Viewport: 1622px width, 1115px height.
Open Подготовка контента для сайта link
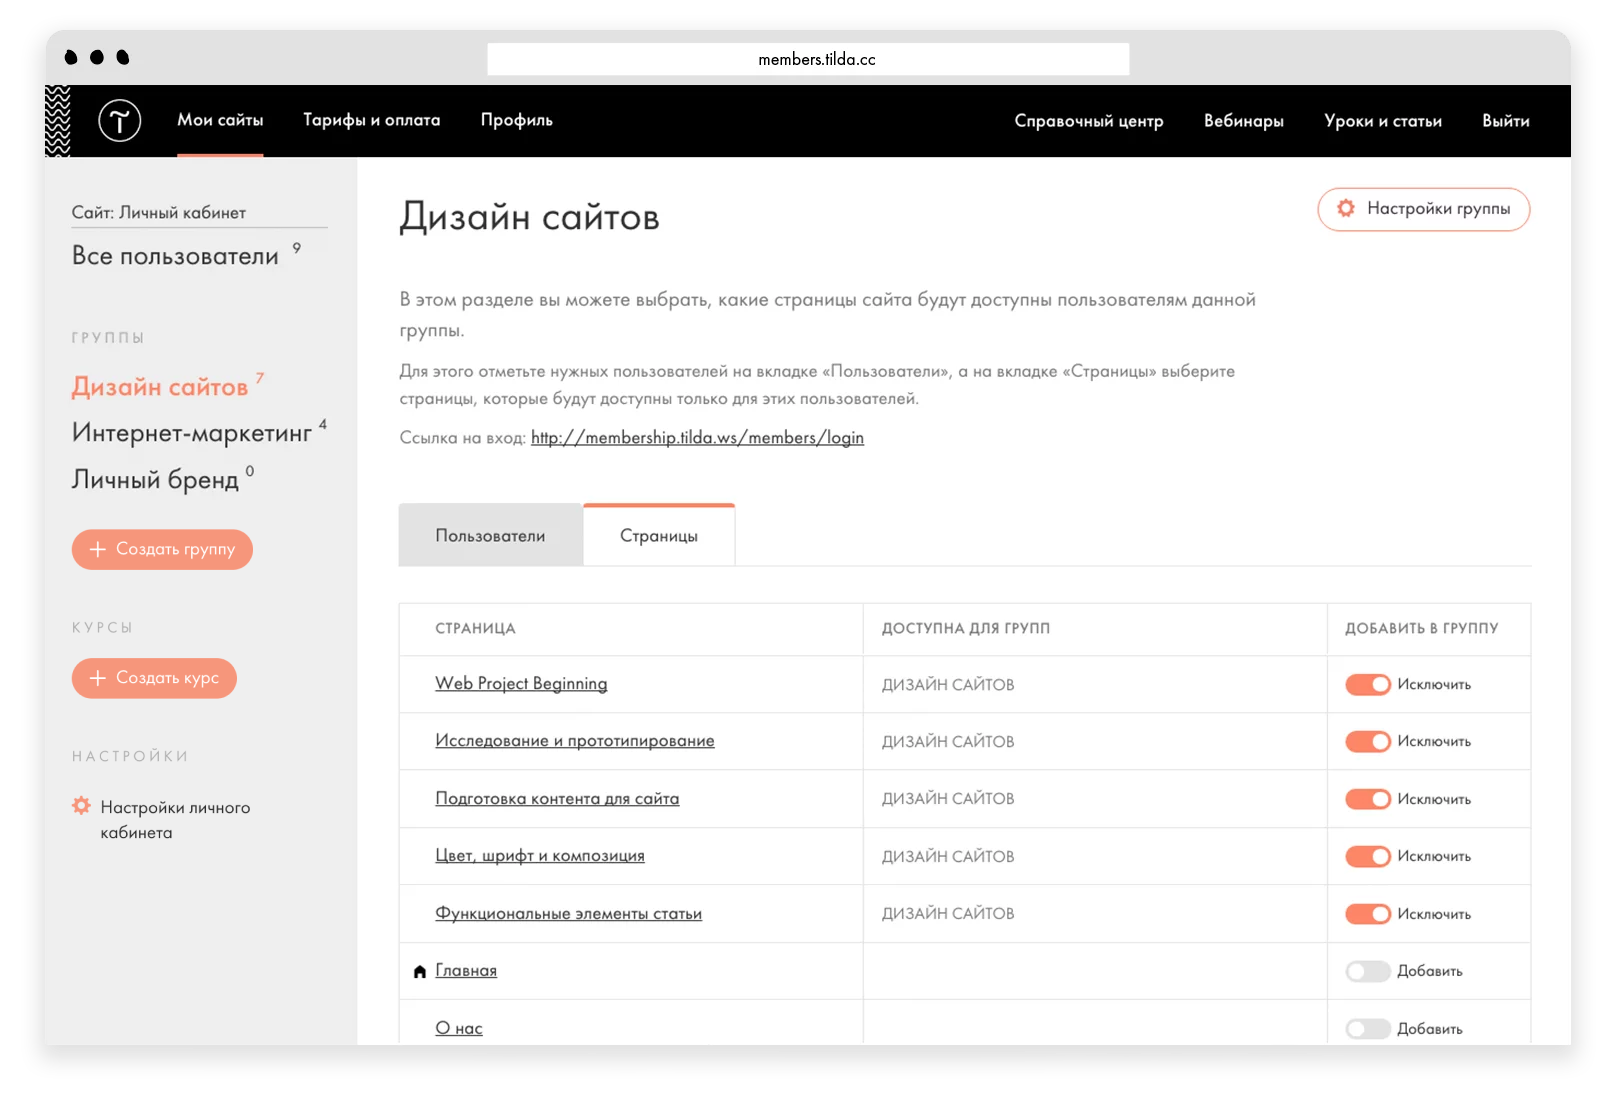tap(557, 799)
